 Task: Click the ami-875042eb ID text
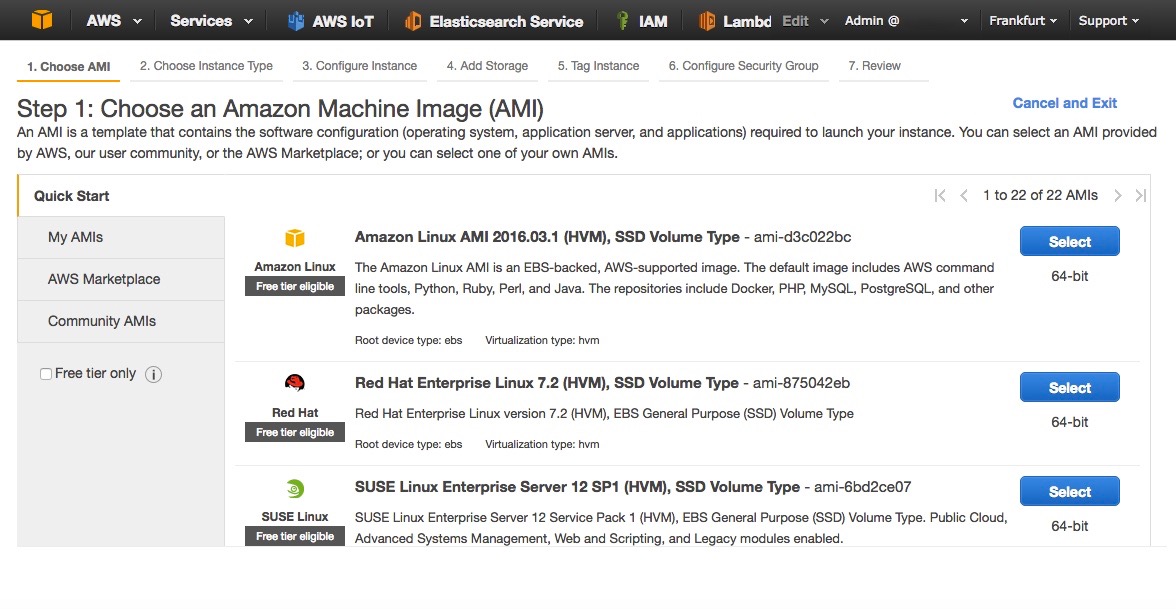pyautogui.click(x=802, y=382)
